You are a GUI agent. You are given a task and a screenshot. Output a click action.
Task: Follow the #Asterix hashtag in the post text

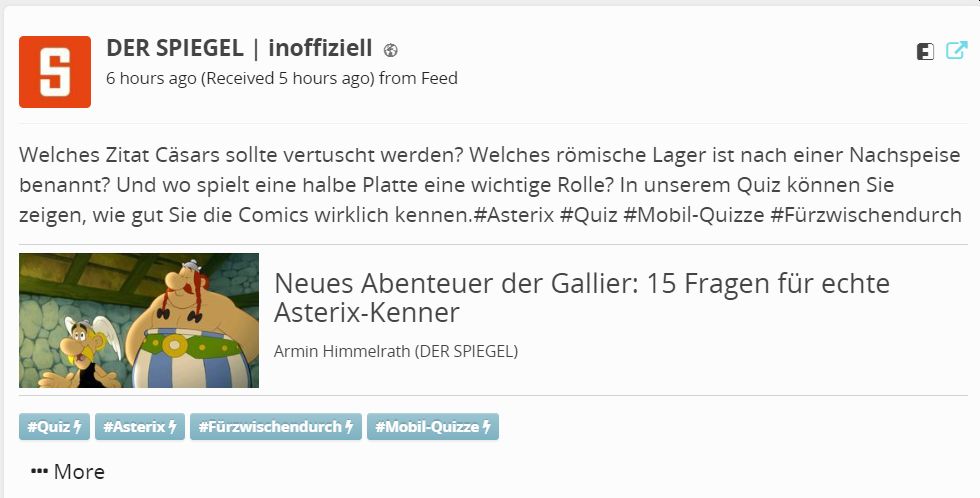point(517,214)
